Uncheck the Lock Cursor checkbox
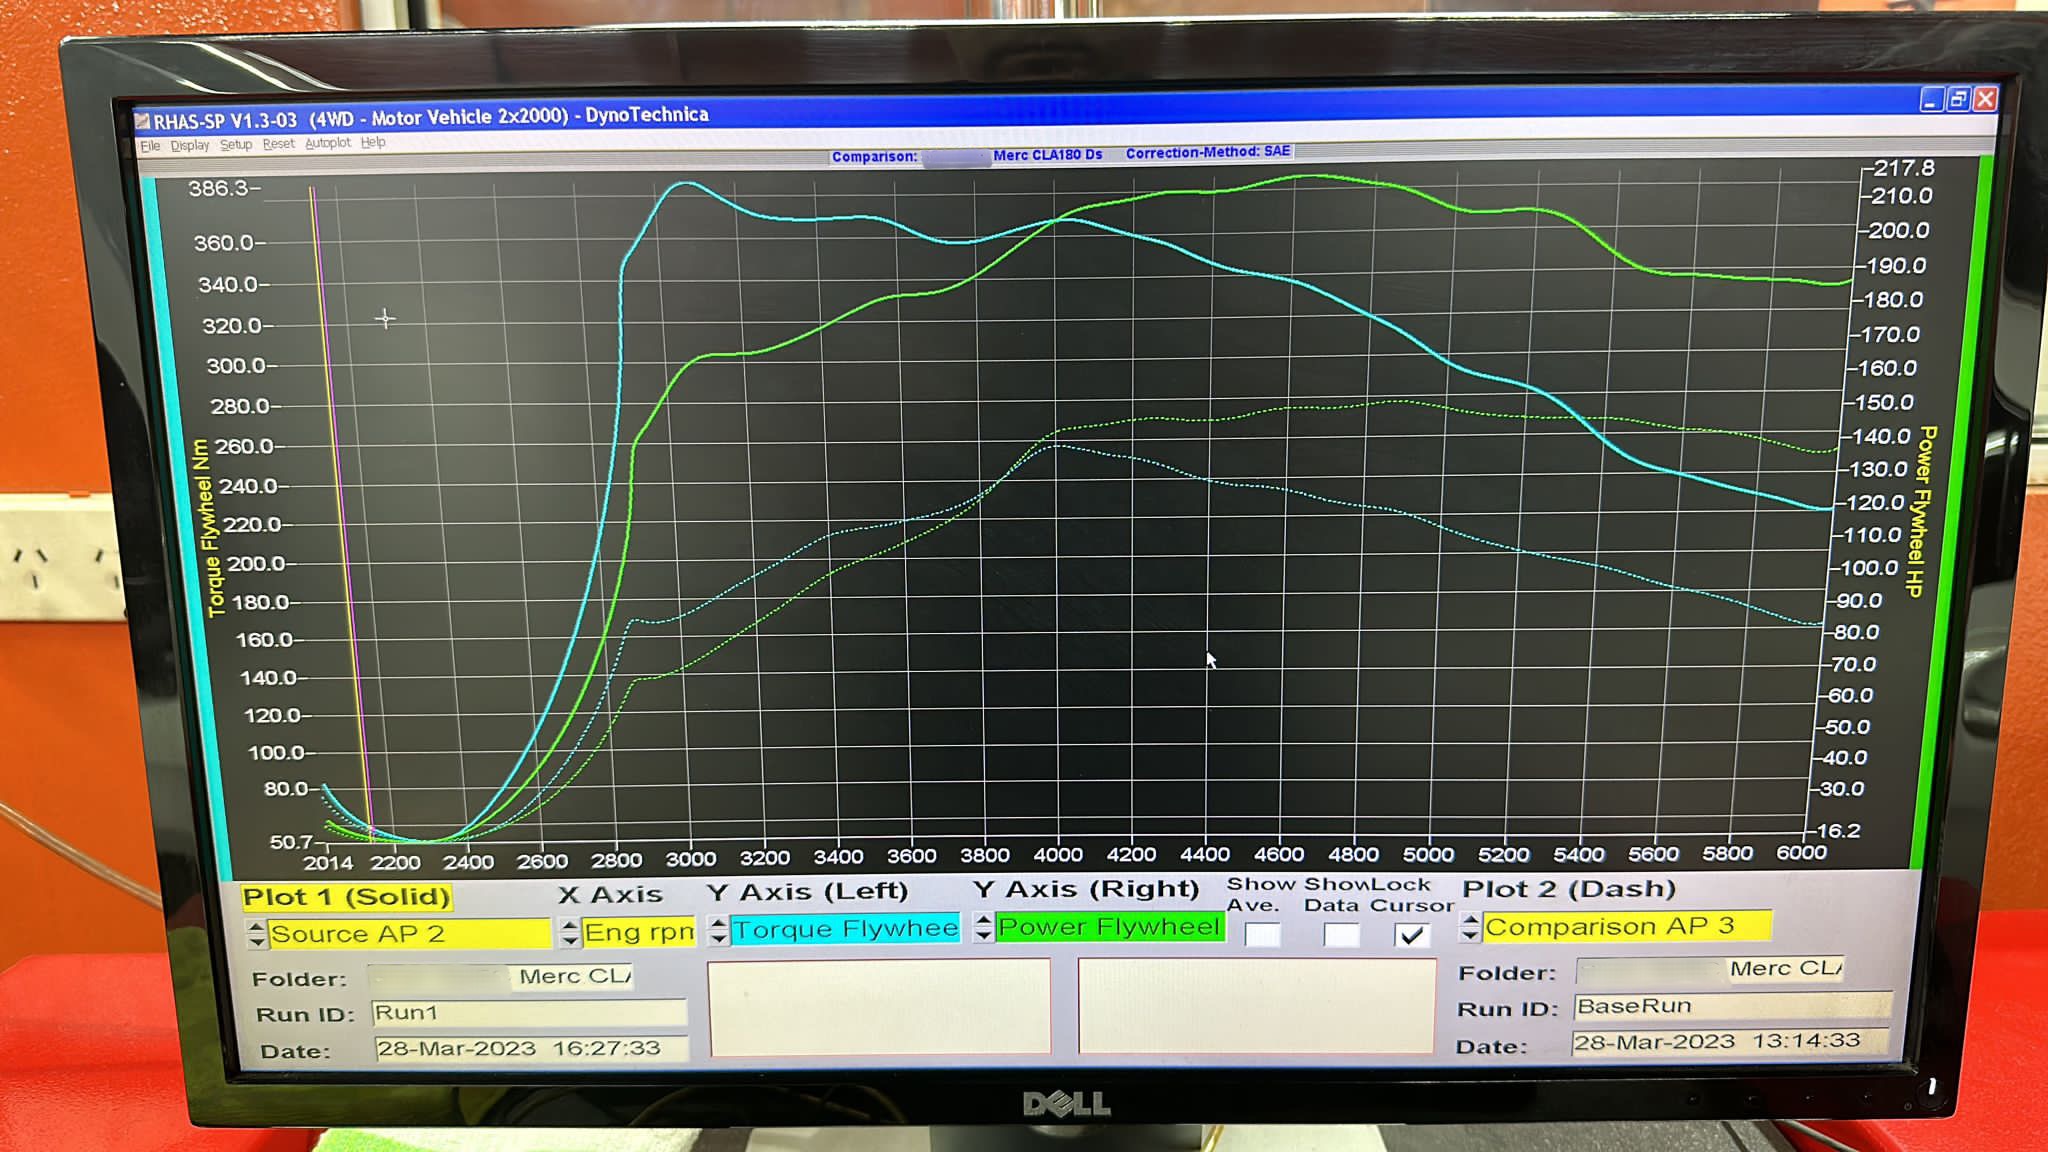 point(1412,935)
